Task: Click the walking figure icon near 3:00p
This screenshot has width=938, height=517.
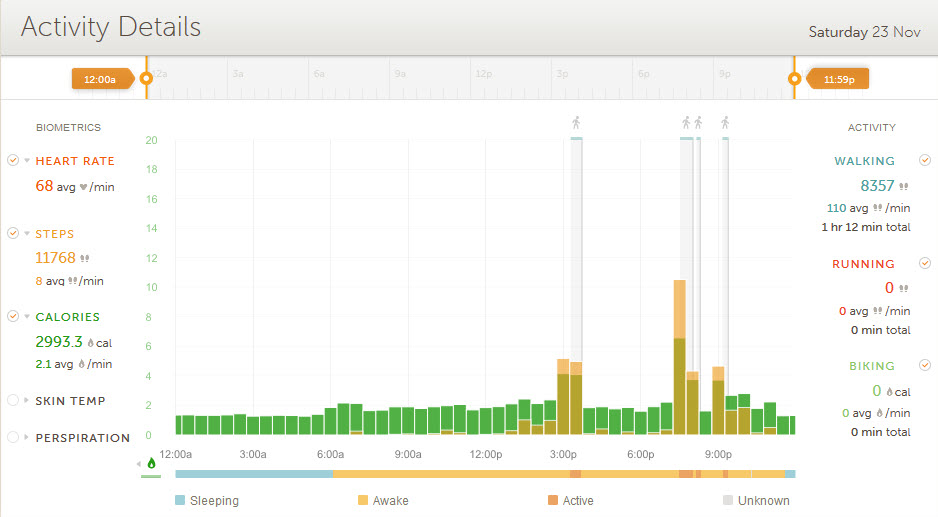Action: coord(576,123)
